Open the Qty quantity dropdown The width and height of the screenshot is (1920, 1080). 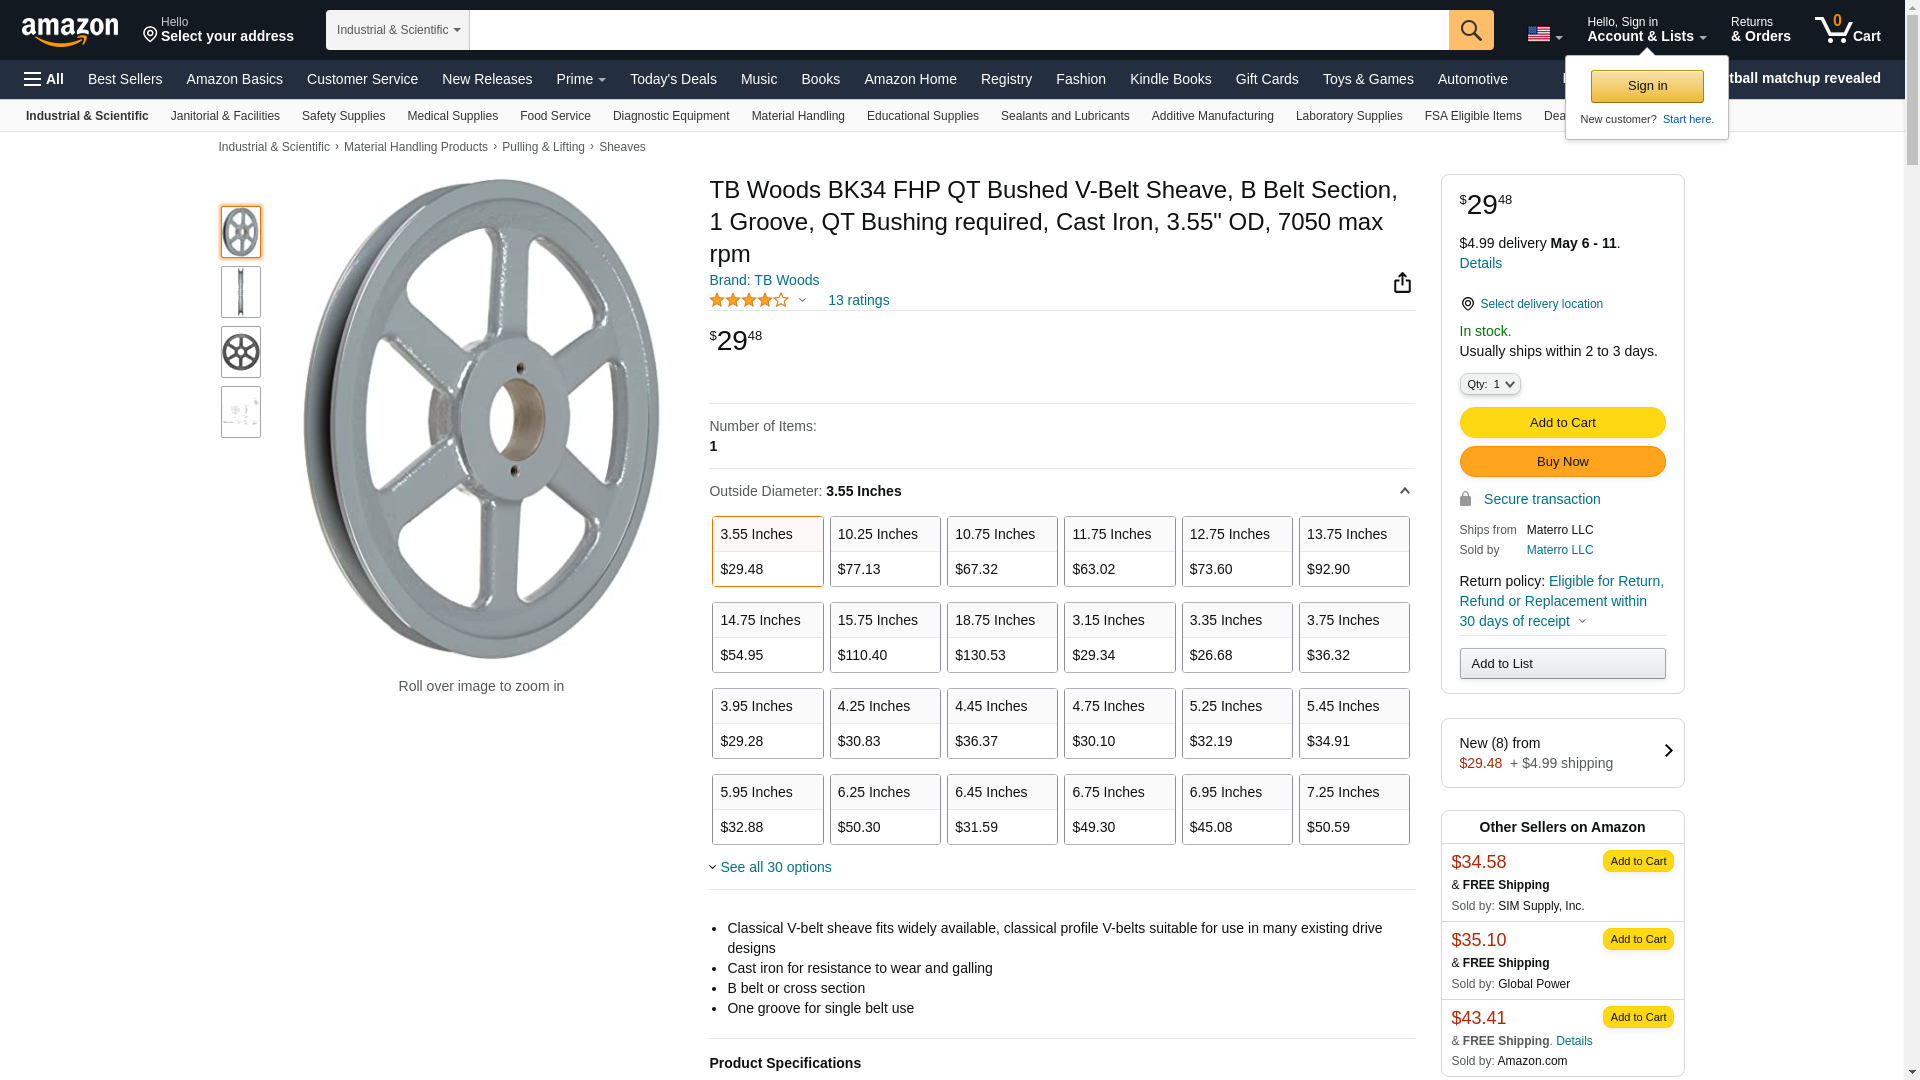1489,385
